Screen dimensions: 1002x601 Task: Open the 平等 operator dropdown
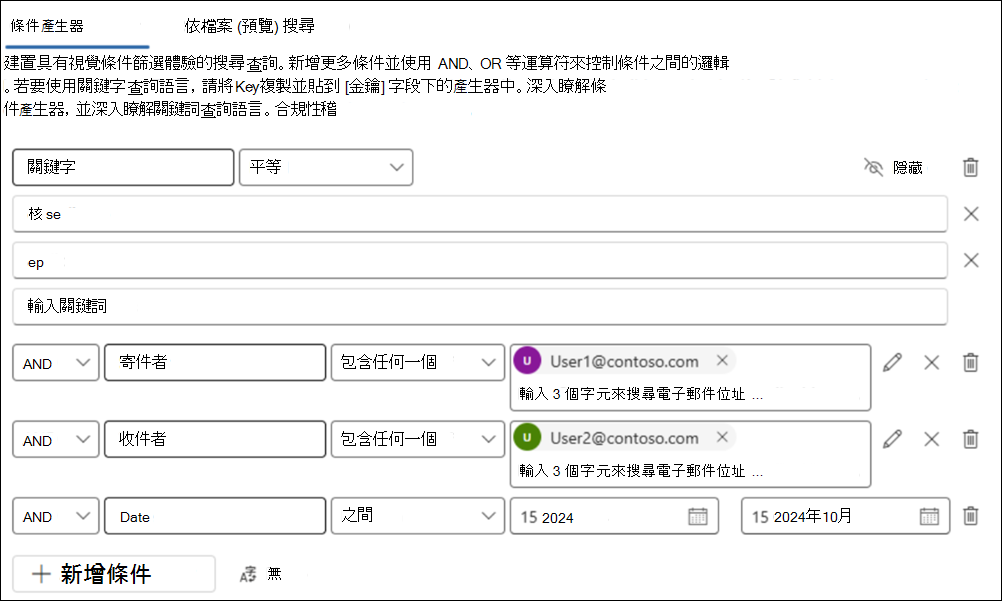pos(325,167)
